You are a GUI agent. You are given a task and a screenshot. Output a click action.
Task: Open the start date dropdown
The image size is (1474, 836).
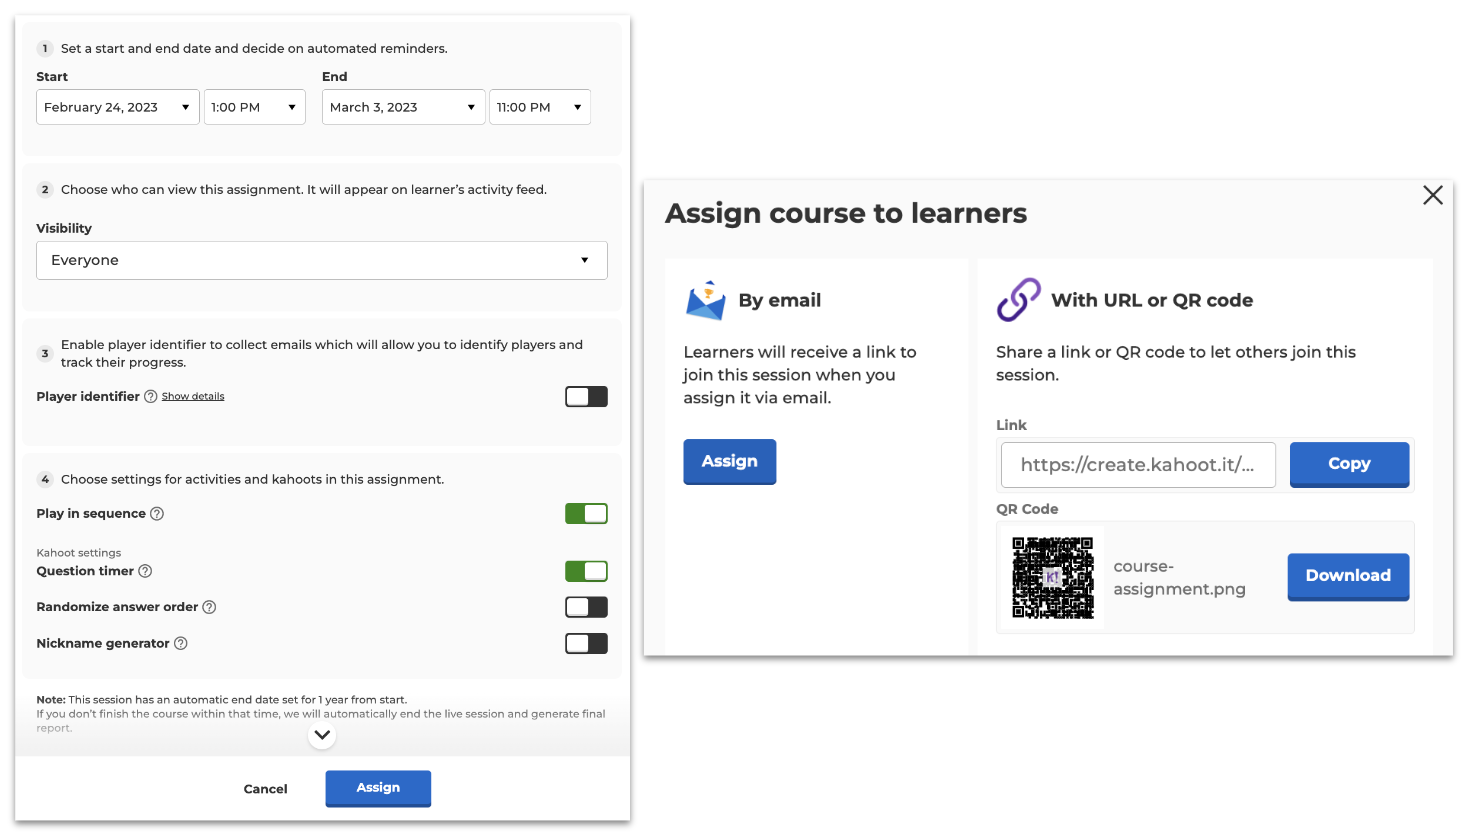click(x=118, y=108)
